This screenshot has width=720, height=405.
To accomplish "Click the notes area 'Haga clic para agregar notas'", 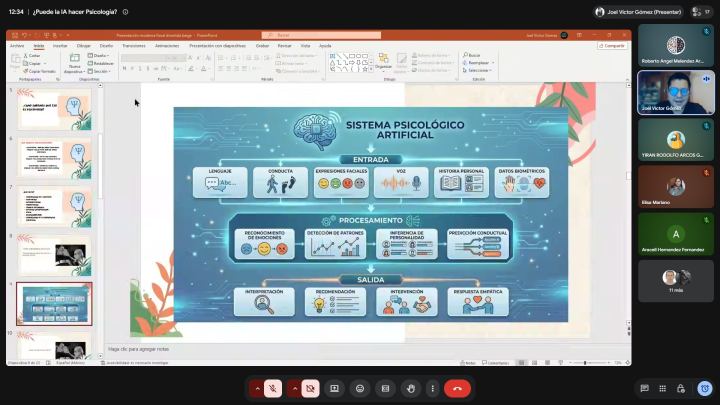I will [x=138, y=349].
